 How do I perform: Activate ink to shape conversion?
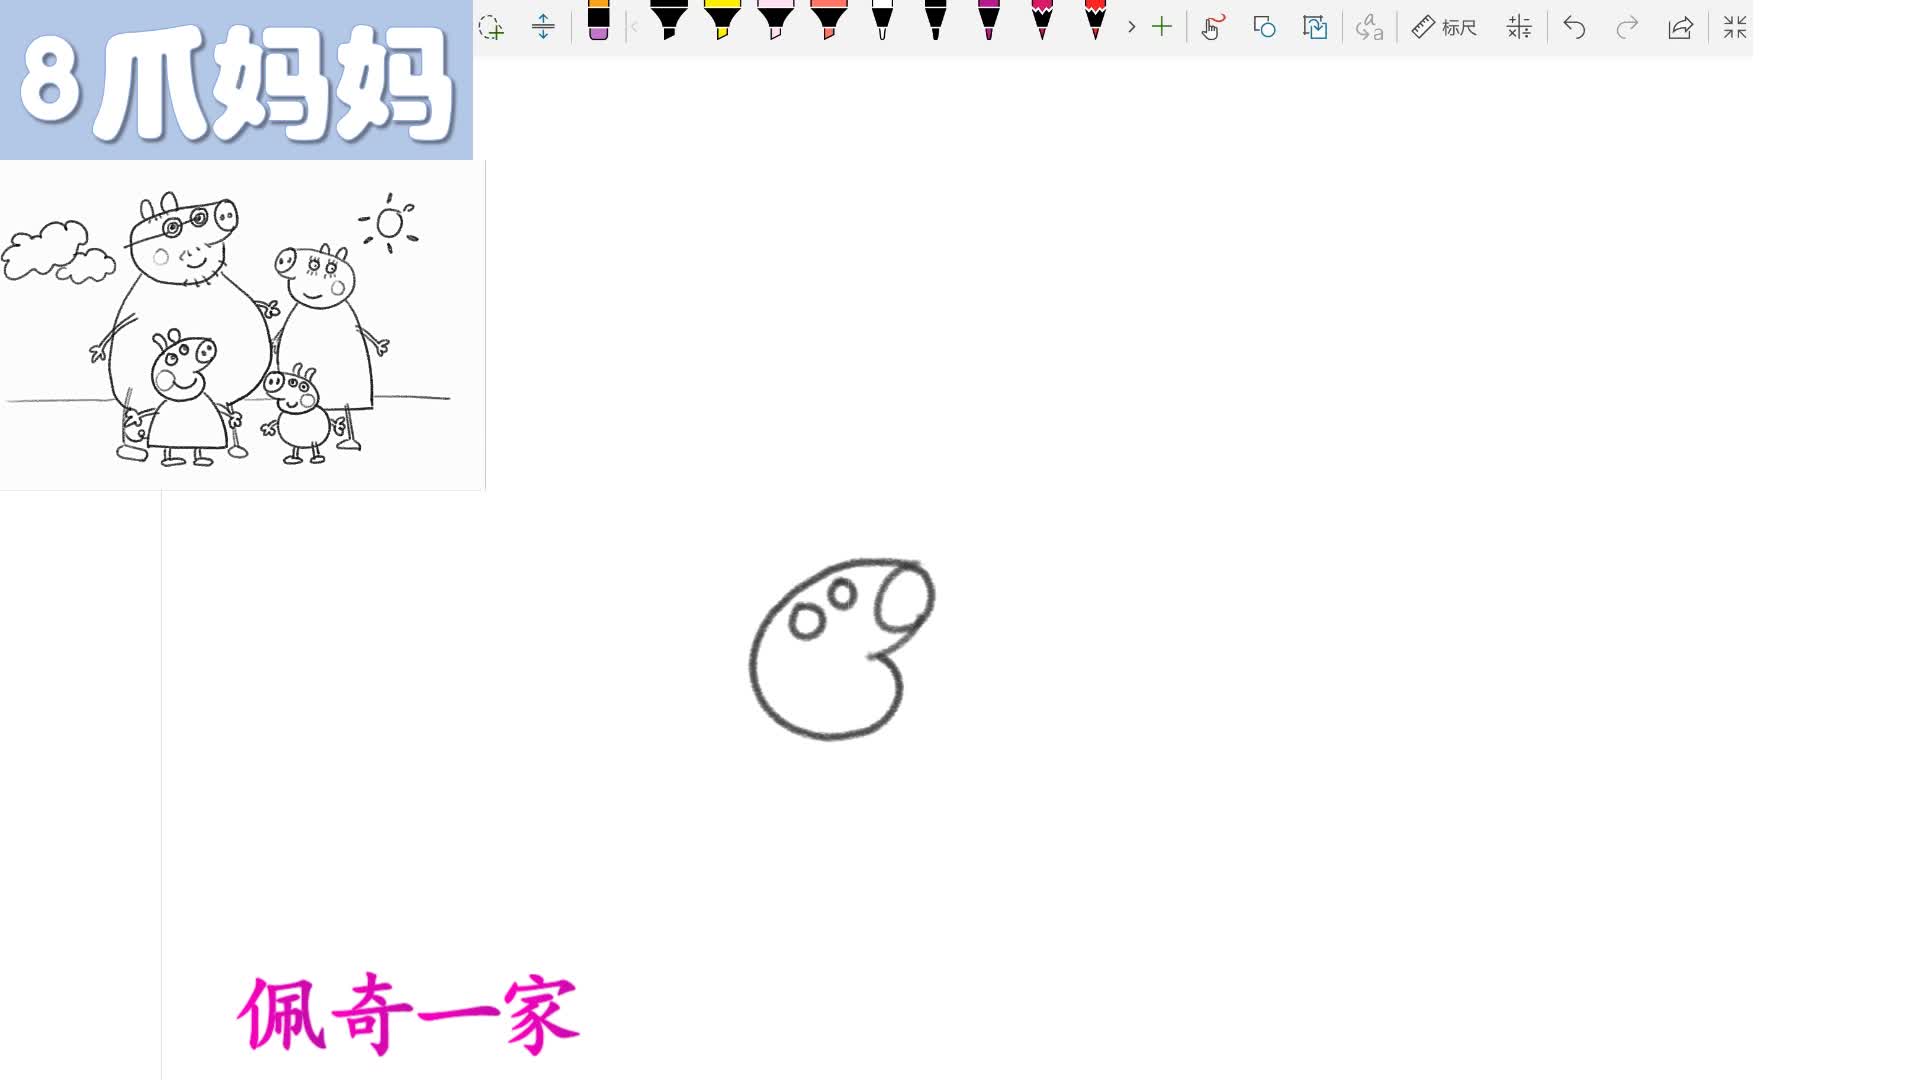coord(1264,27)
